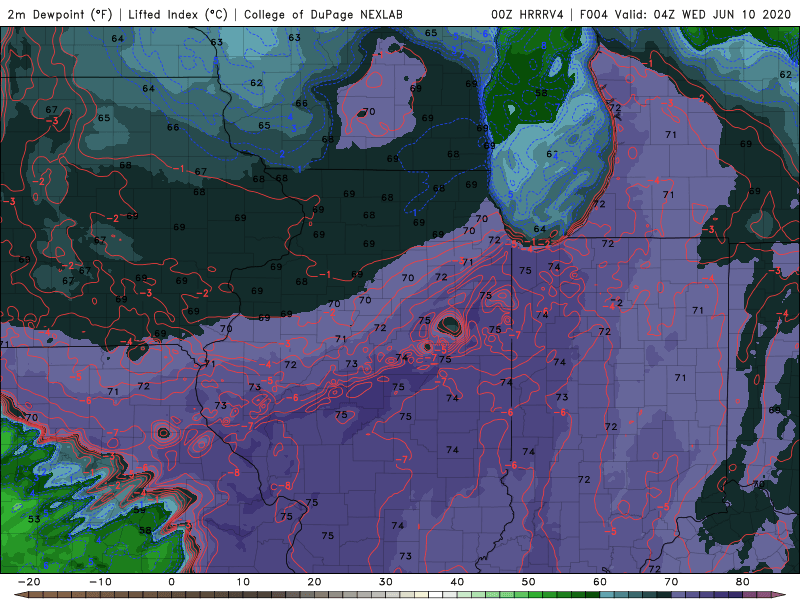Click the "40" color scale label
The height and width of the screenshot is (600, 800).
click(457, 582)
